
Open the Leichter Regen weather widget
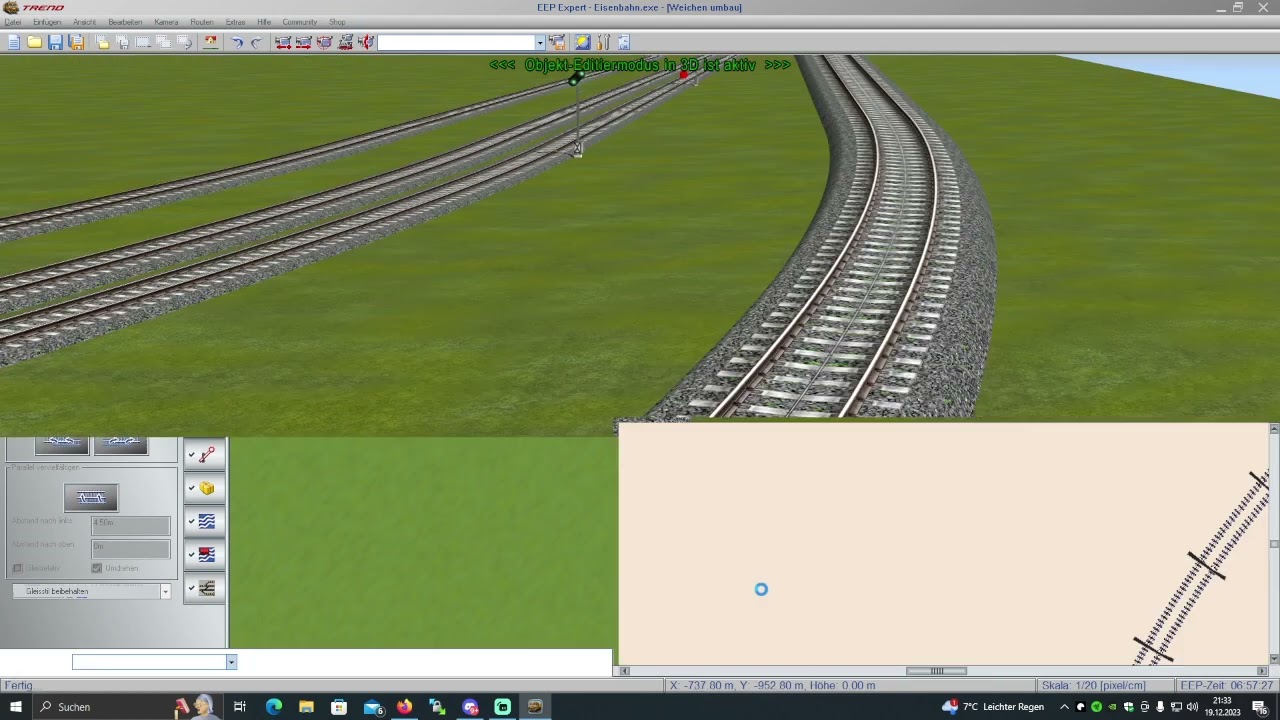coord(993,707)
